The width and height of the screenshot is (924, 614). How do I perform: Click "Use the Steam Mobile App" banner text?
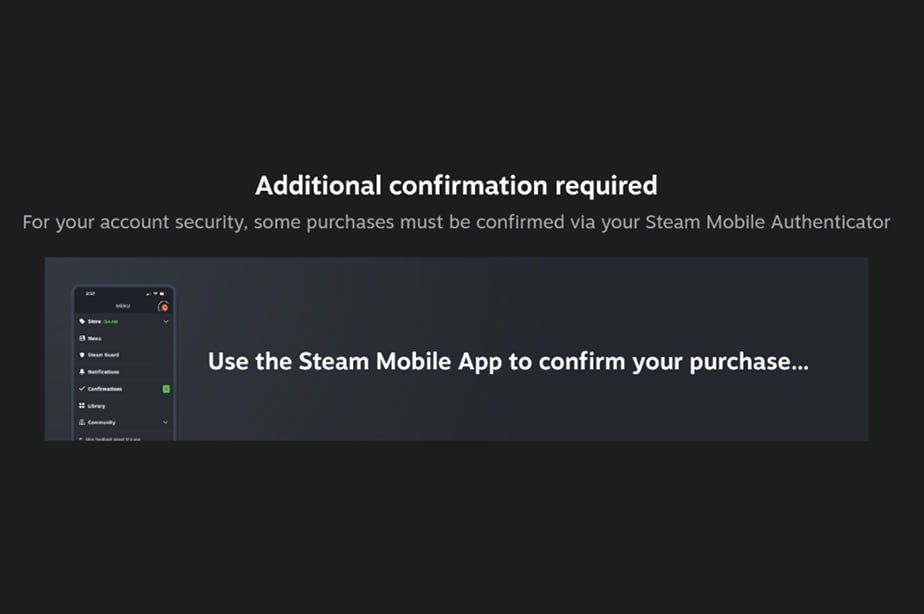tap(508, 362)
